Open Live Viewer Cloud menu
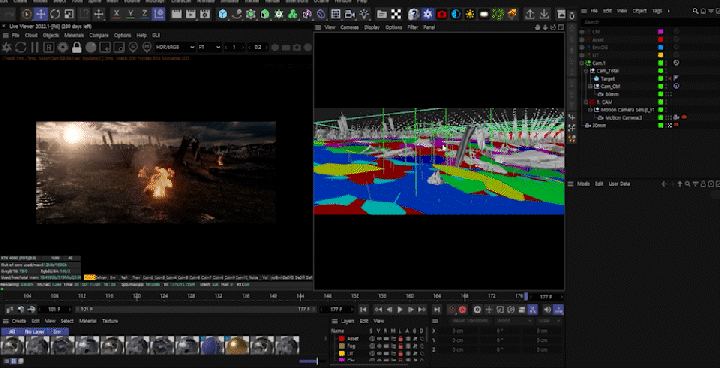This screenshot has height=368, width=720. tap(31, 35)
